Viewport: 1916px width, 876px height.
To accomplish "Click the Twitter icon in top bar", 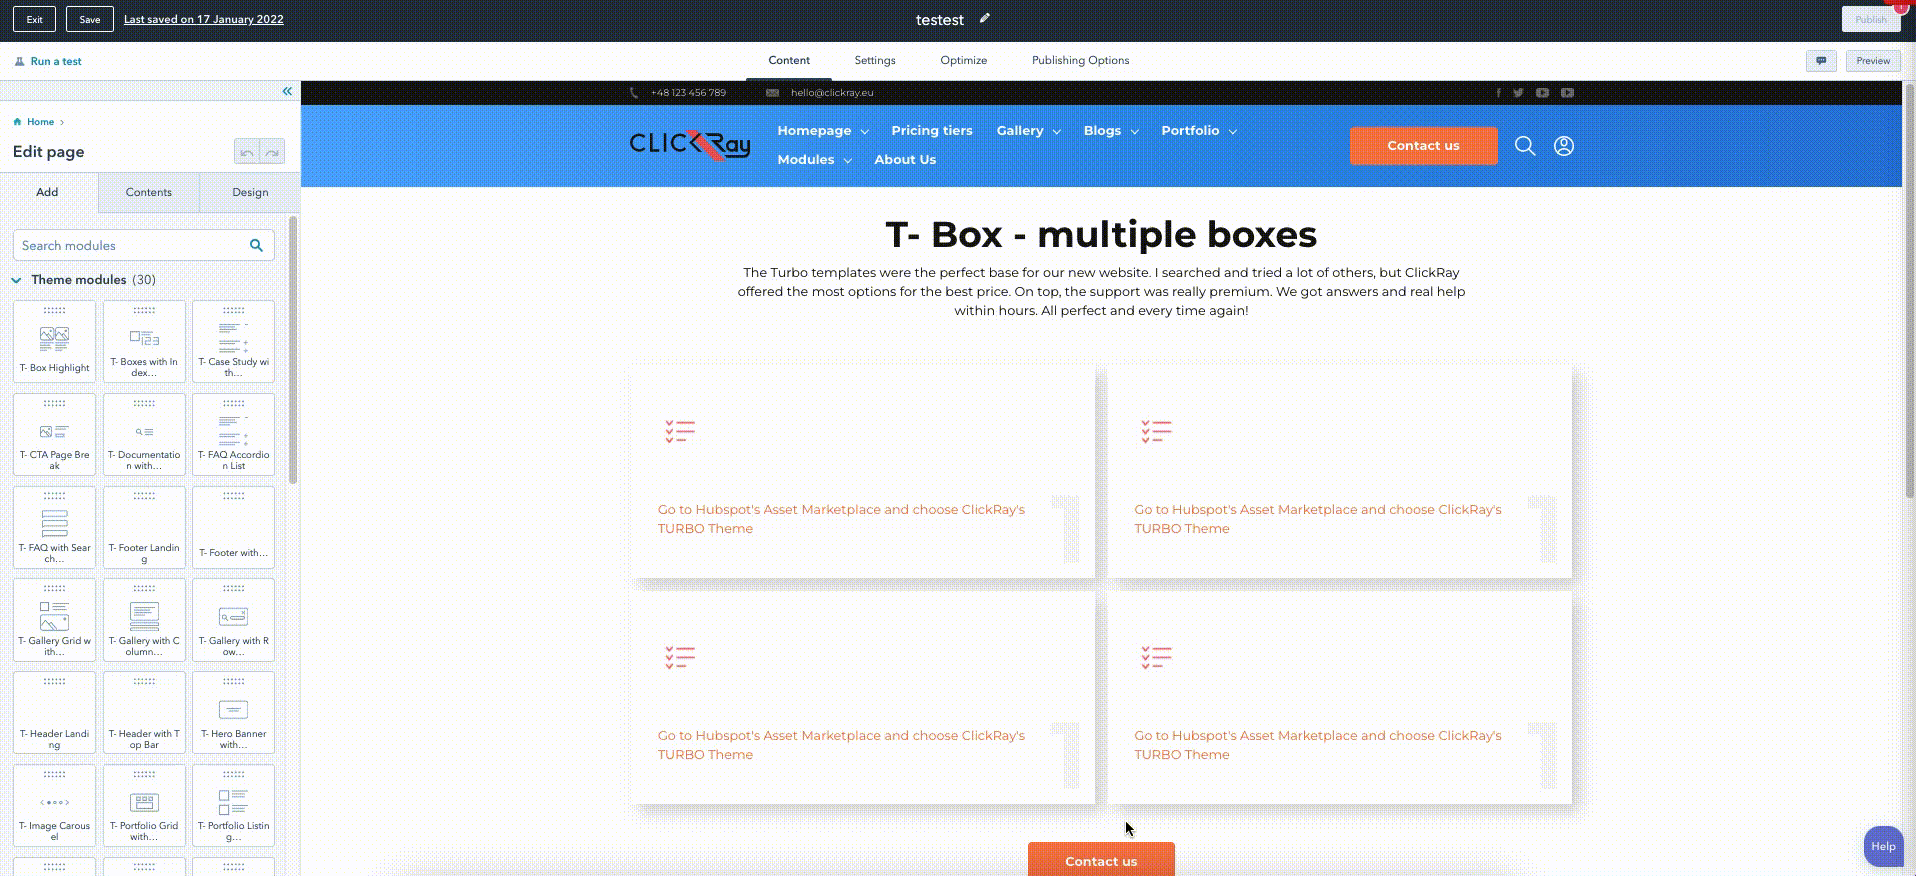I will click(1518, 93).
